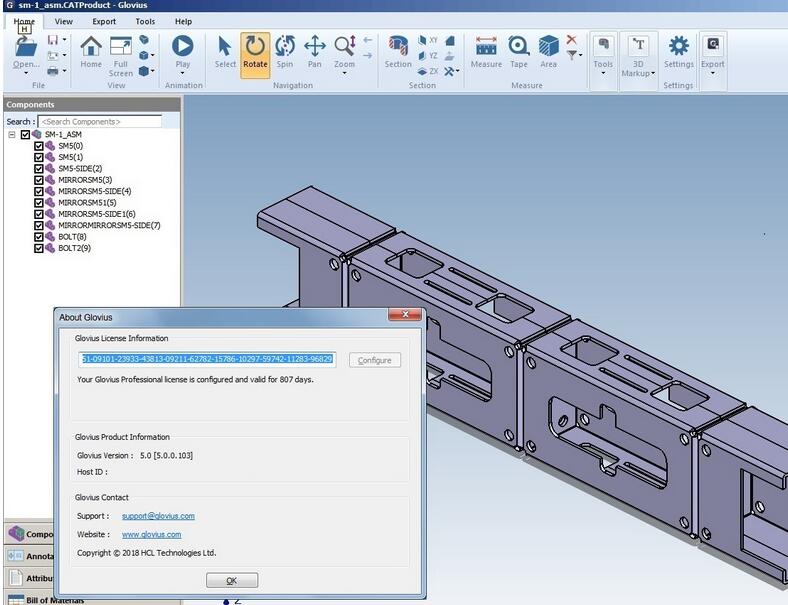Expand the Zoom dropdown arrow
Viewport: 788px width, 605px height.
[345, 73]
